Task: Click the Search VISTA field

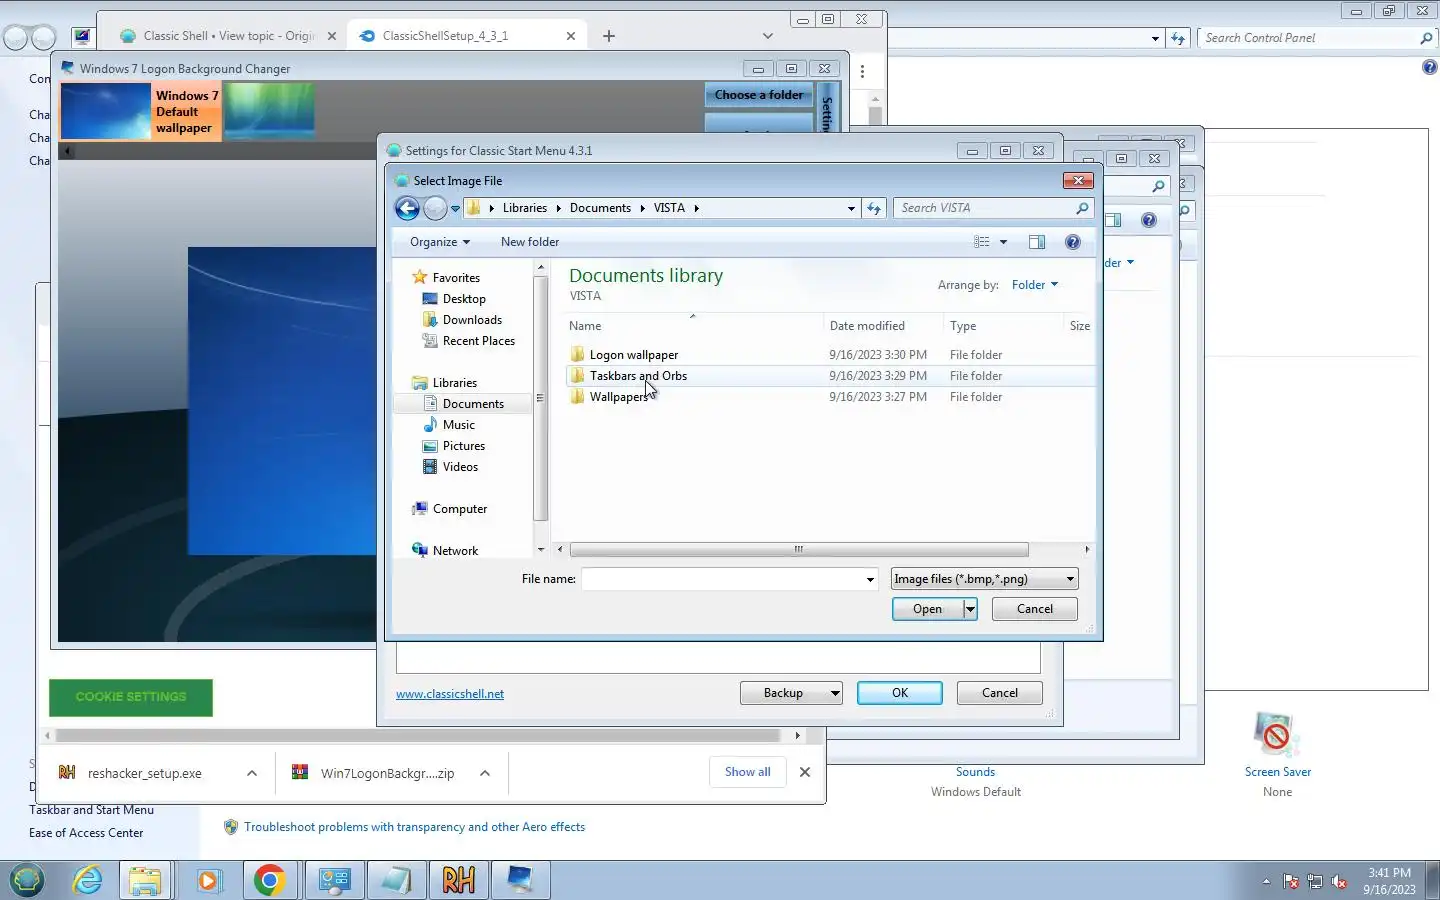Action: click(x=985, y=208)
